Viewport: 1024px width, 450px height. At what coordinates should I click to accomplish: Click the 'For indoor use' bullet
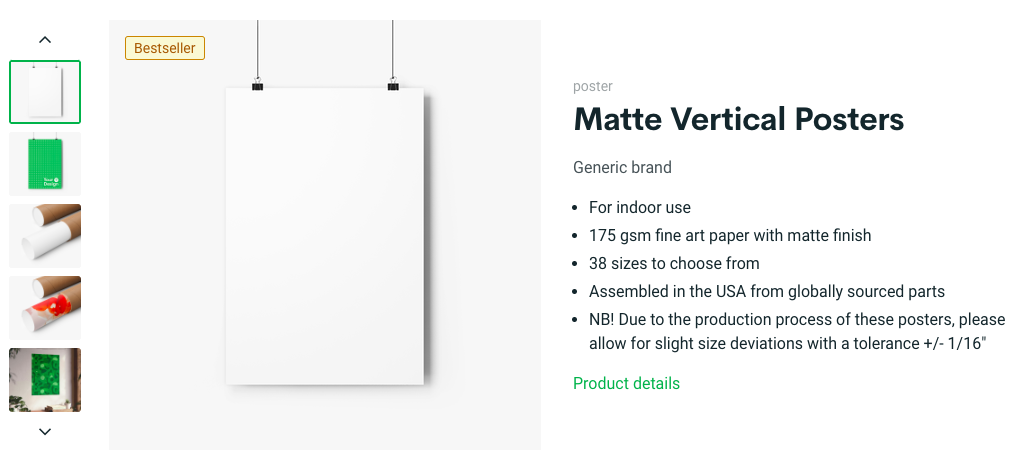pyautogui.click(x=639, y=208)
